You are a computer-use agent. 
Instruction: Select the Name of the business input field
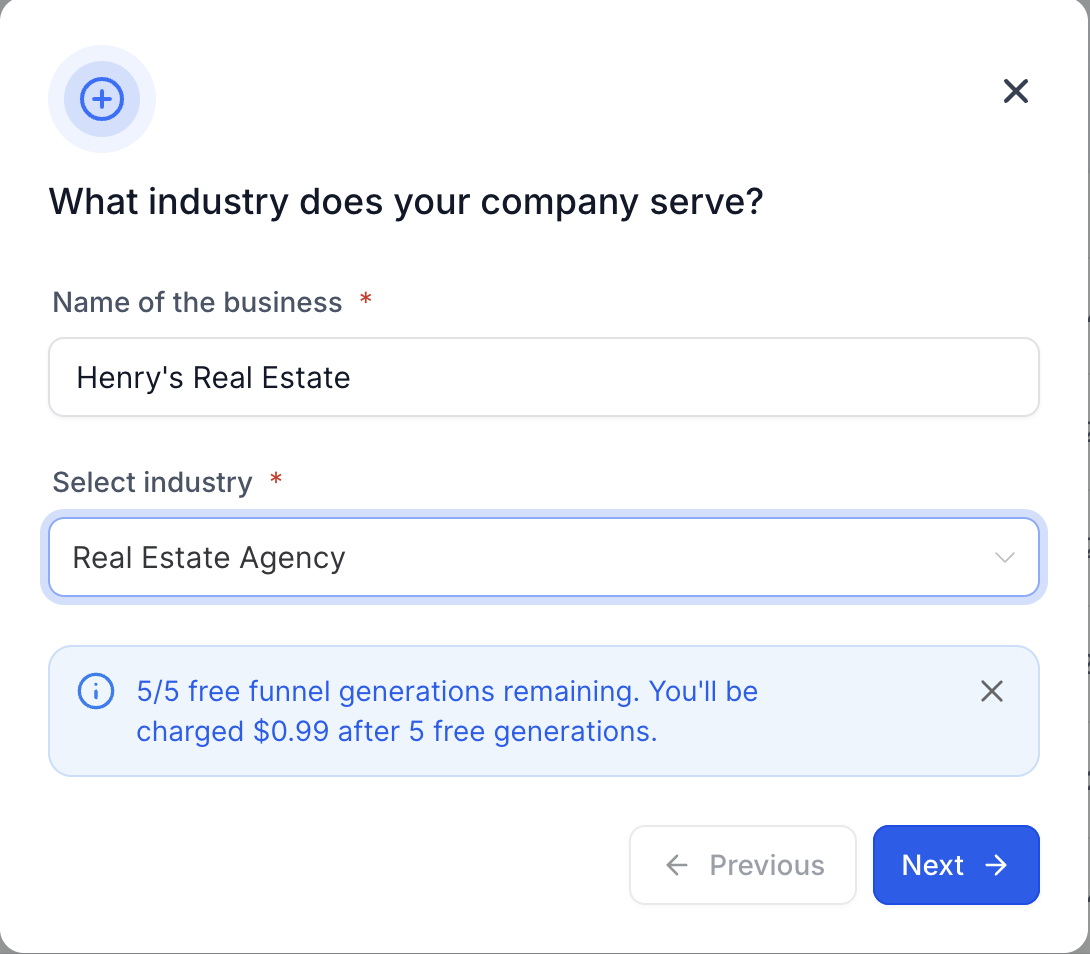(x=544, y=377)
